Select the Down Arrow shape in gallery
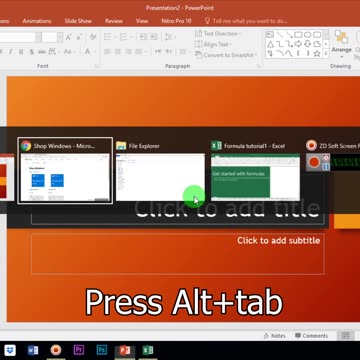 [308, 44]
